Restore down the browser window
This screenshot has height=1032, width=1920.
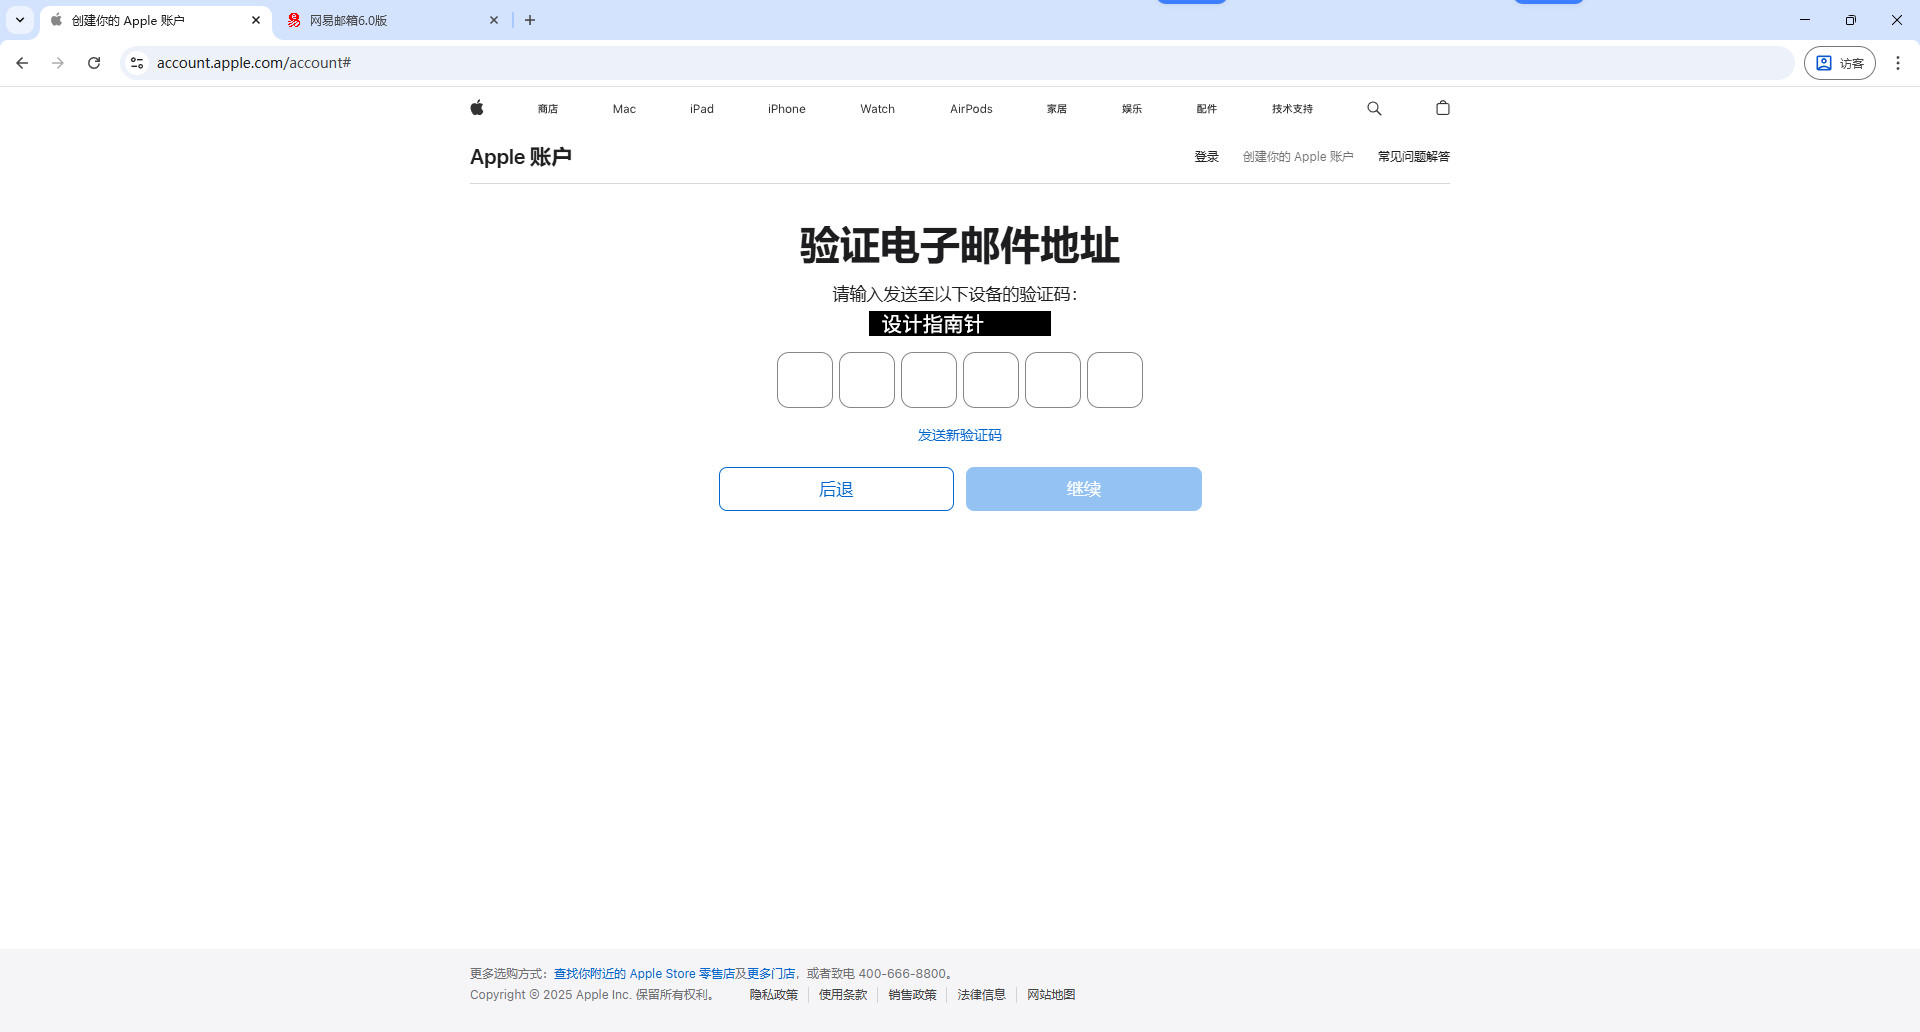pyautogui.click(x=1851, y=20)
